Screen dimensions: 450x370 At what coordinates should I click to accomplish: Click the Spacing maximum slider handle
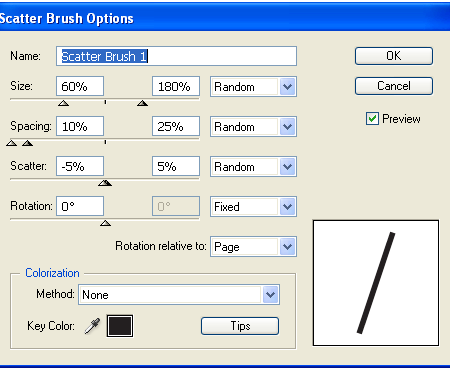(27, 143)
